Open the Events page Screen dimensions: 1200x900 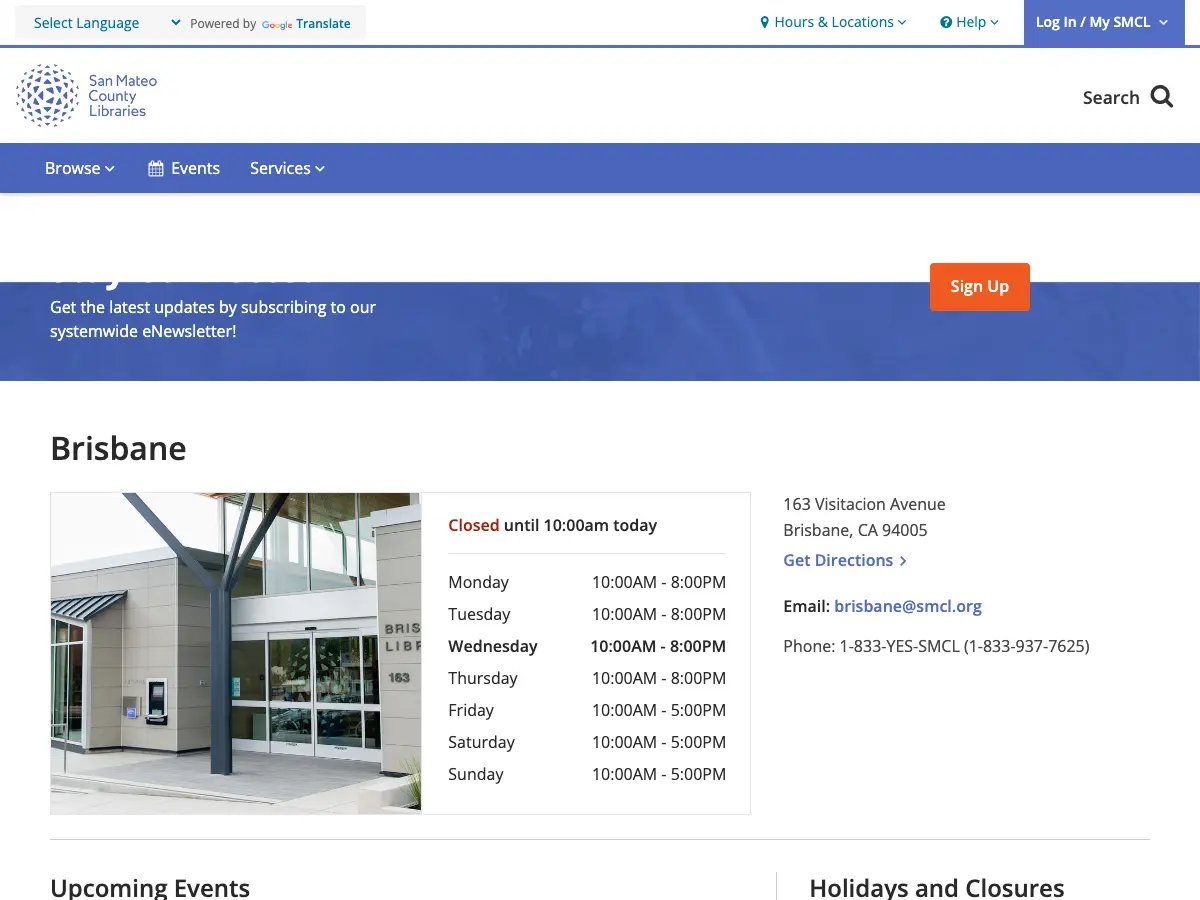pyautogui.click(x=184, y=168)
